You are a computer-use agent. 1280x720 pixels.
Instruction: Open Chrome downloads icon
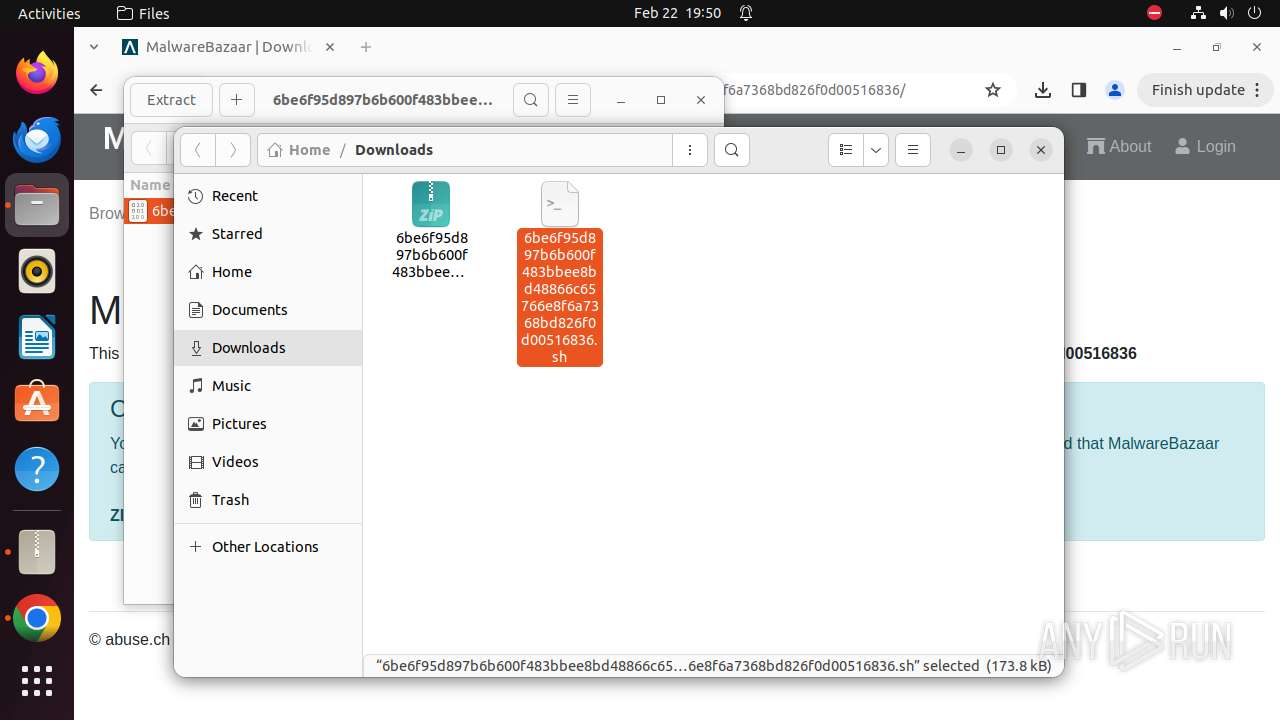(x=1043, y=90)
